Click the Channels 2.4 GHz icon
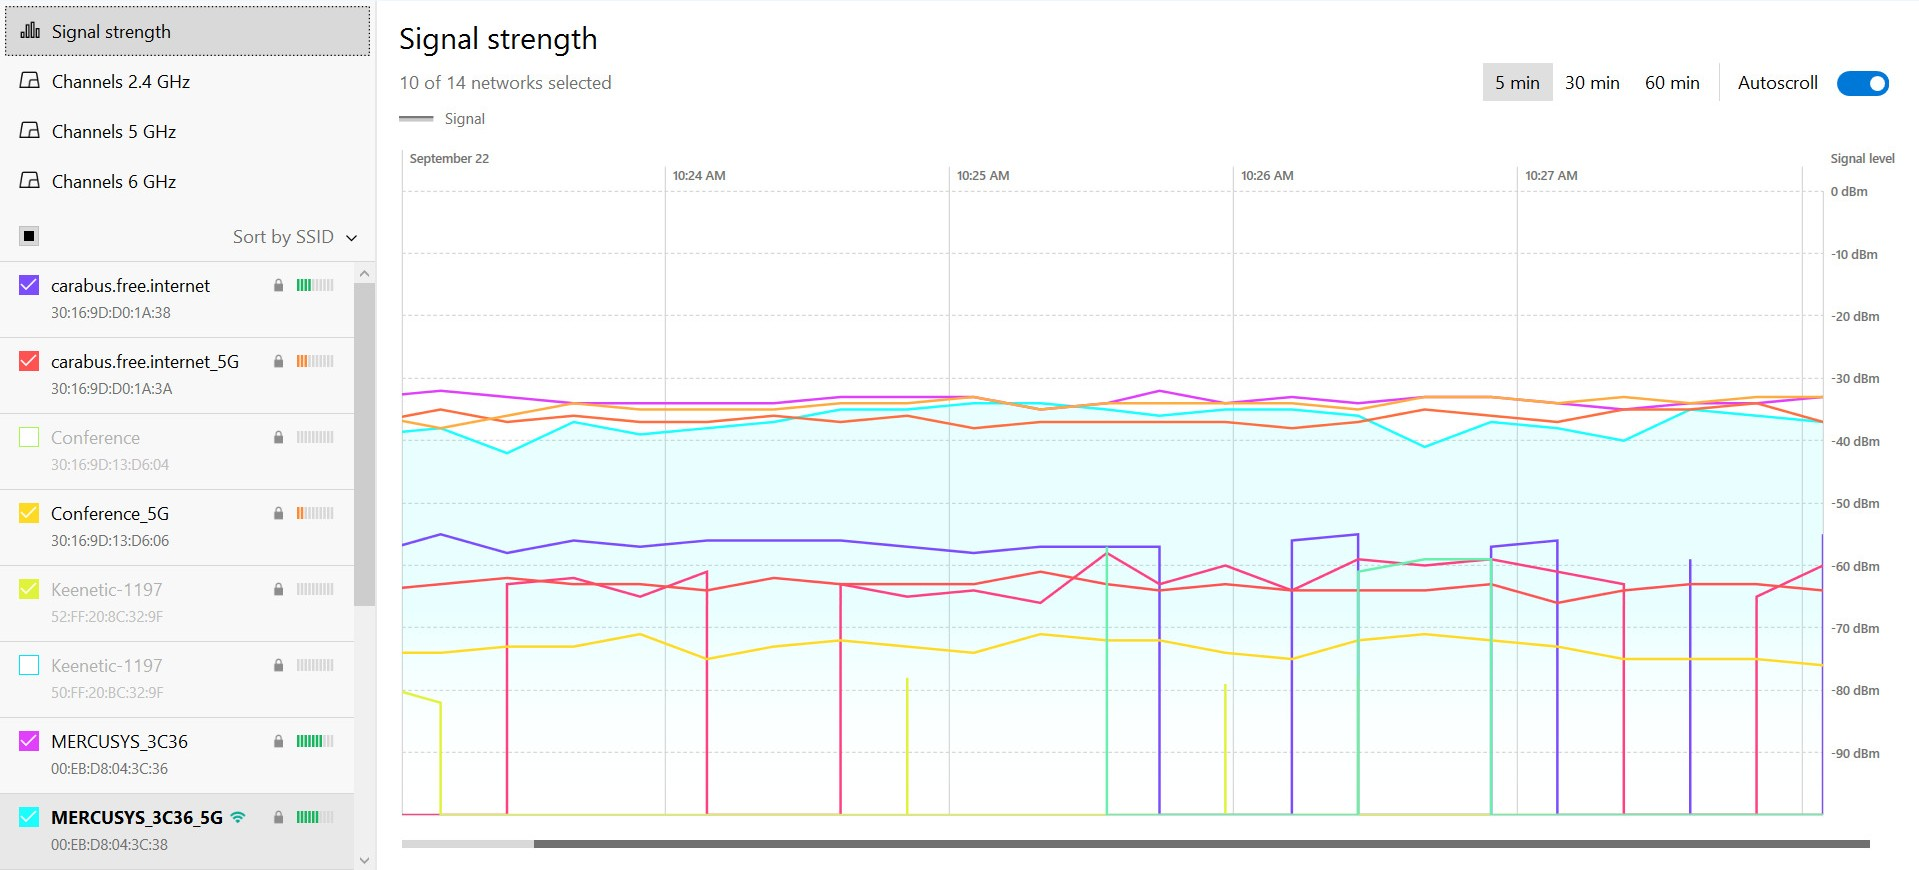Image resolution: width=1919 pixels, height=870 pixels. 30,81
